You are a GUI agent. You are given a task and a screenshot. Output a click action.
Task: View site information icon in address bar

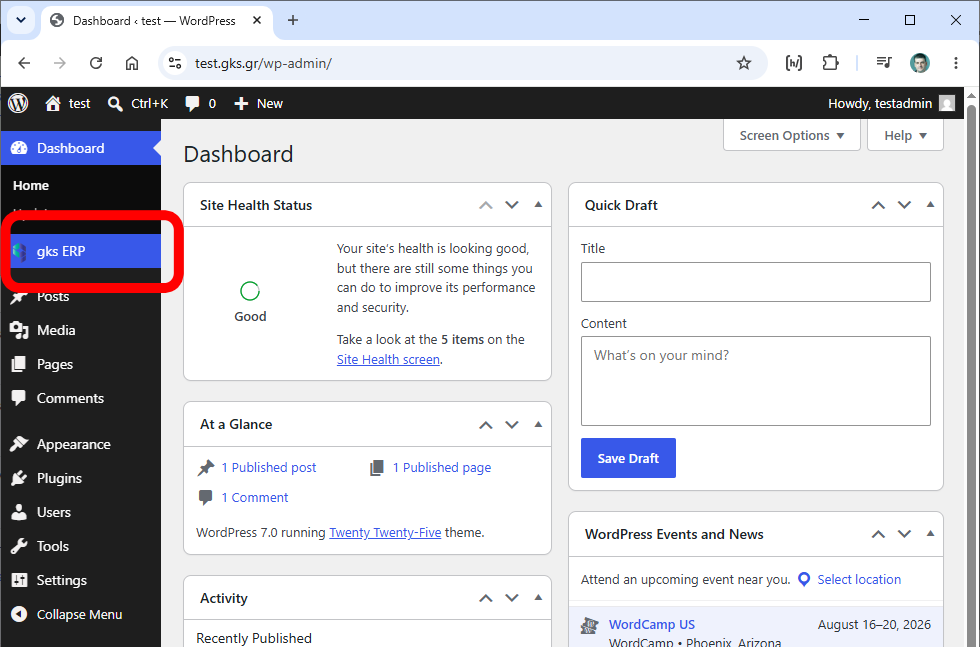pyautogui.click(x=175, y=63)
